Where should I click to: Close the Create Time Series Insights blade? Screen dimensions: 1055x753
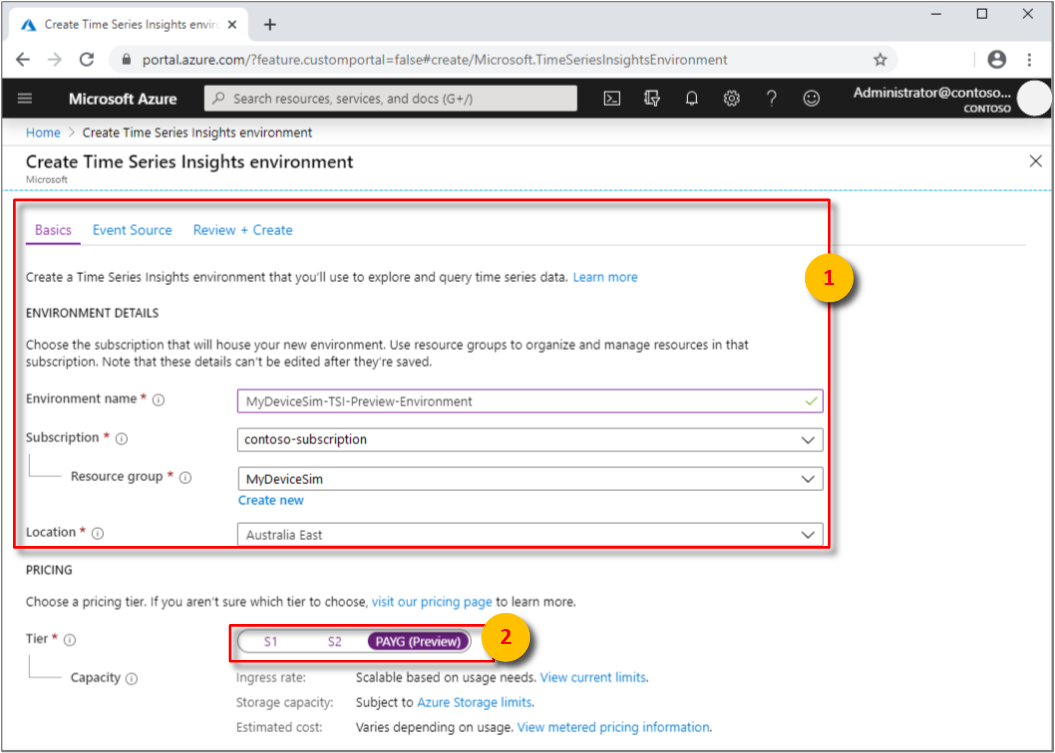[1035, 161]
